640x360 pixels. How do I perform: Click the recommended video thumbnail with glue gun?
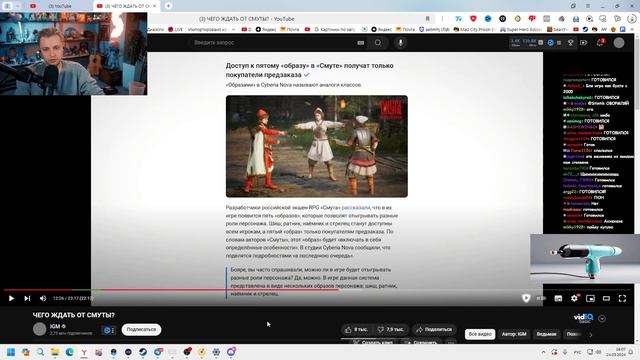(585, 258)
